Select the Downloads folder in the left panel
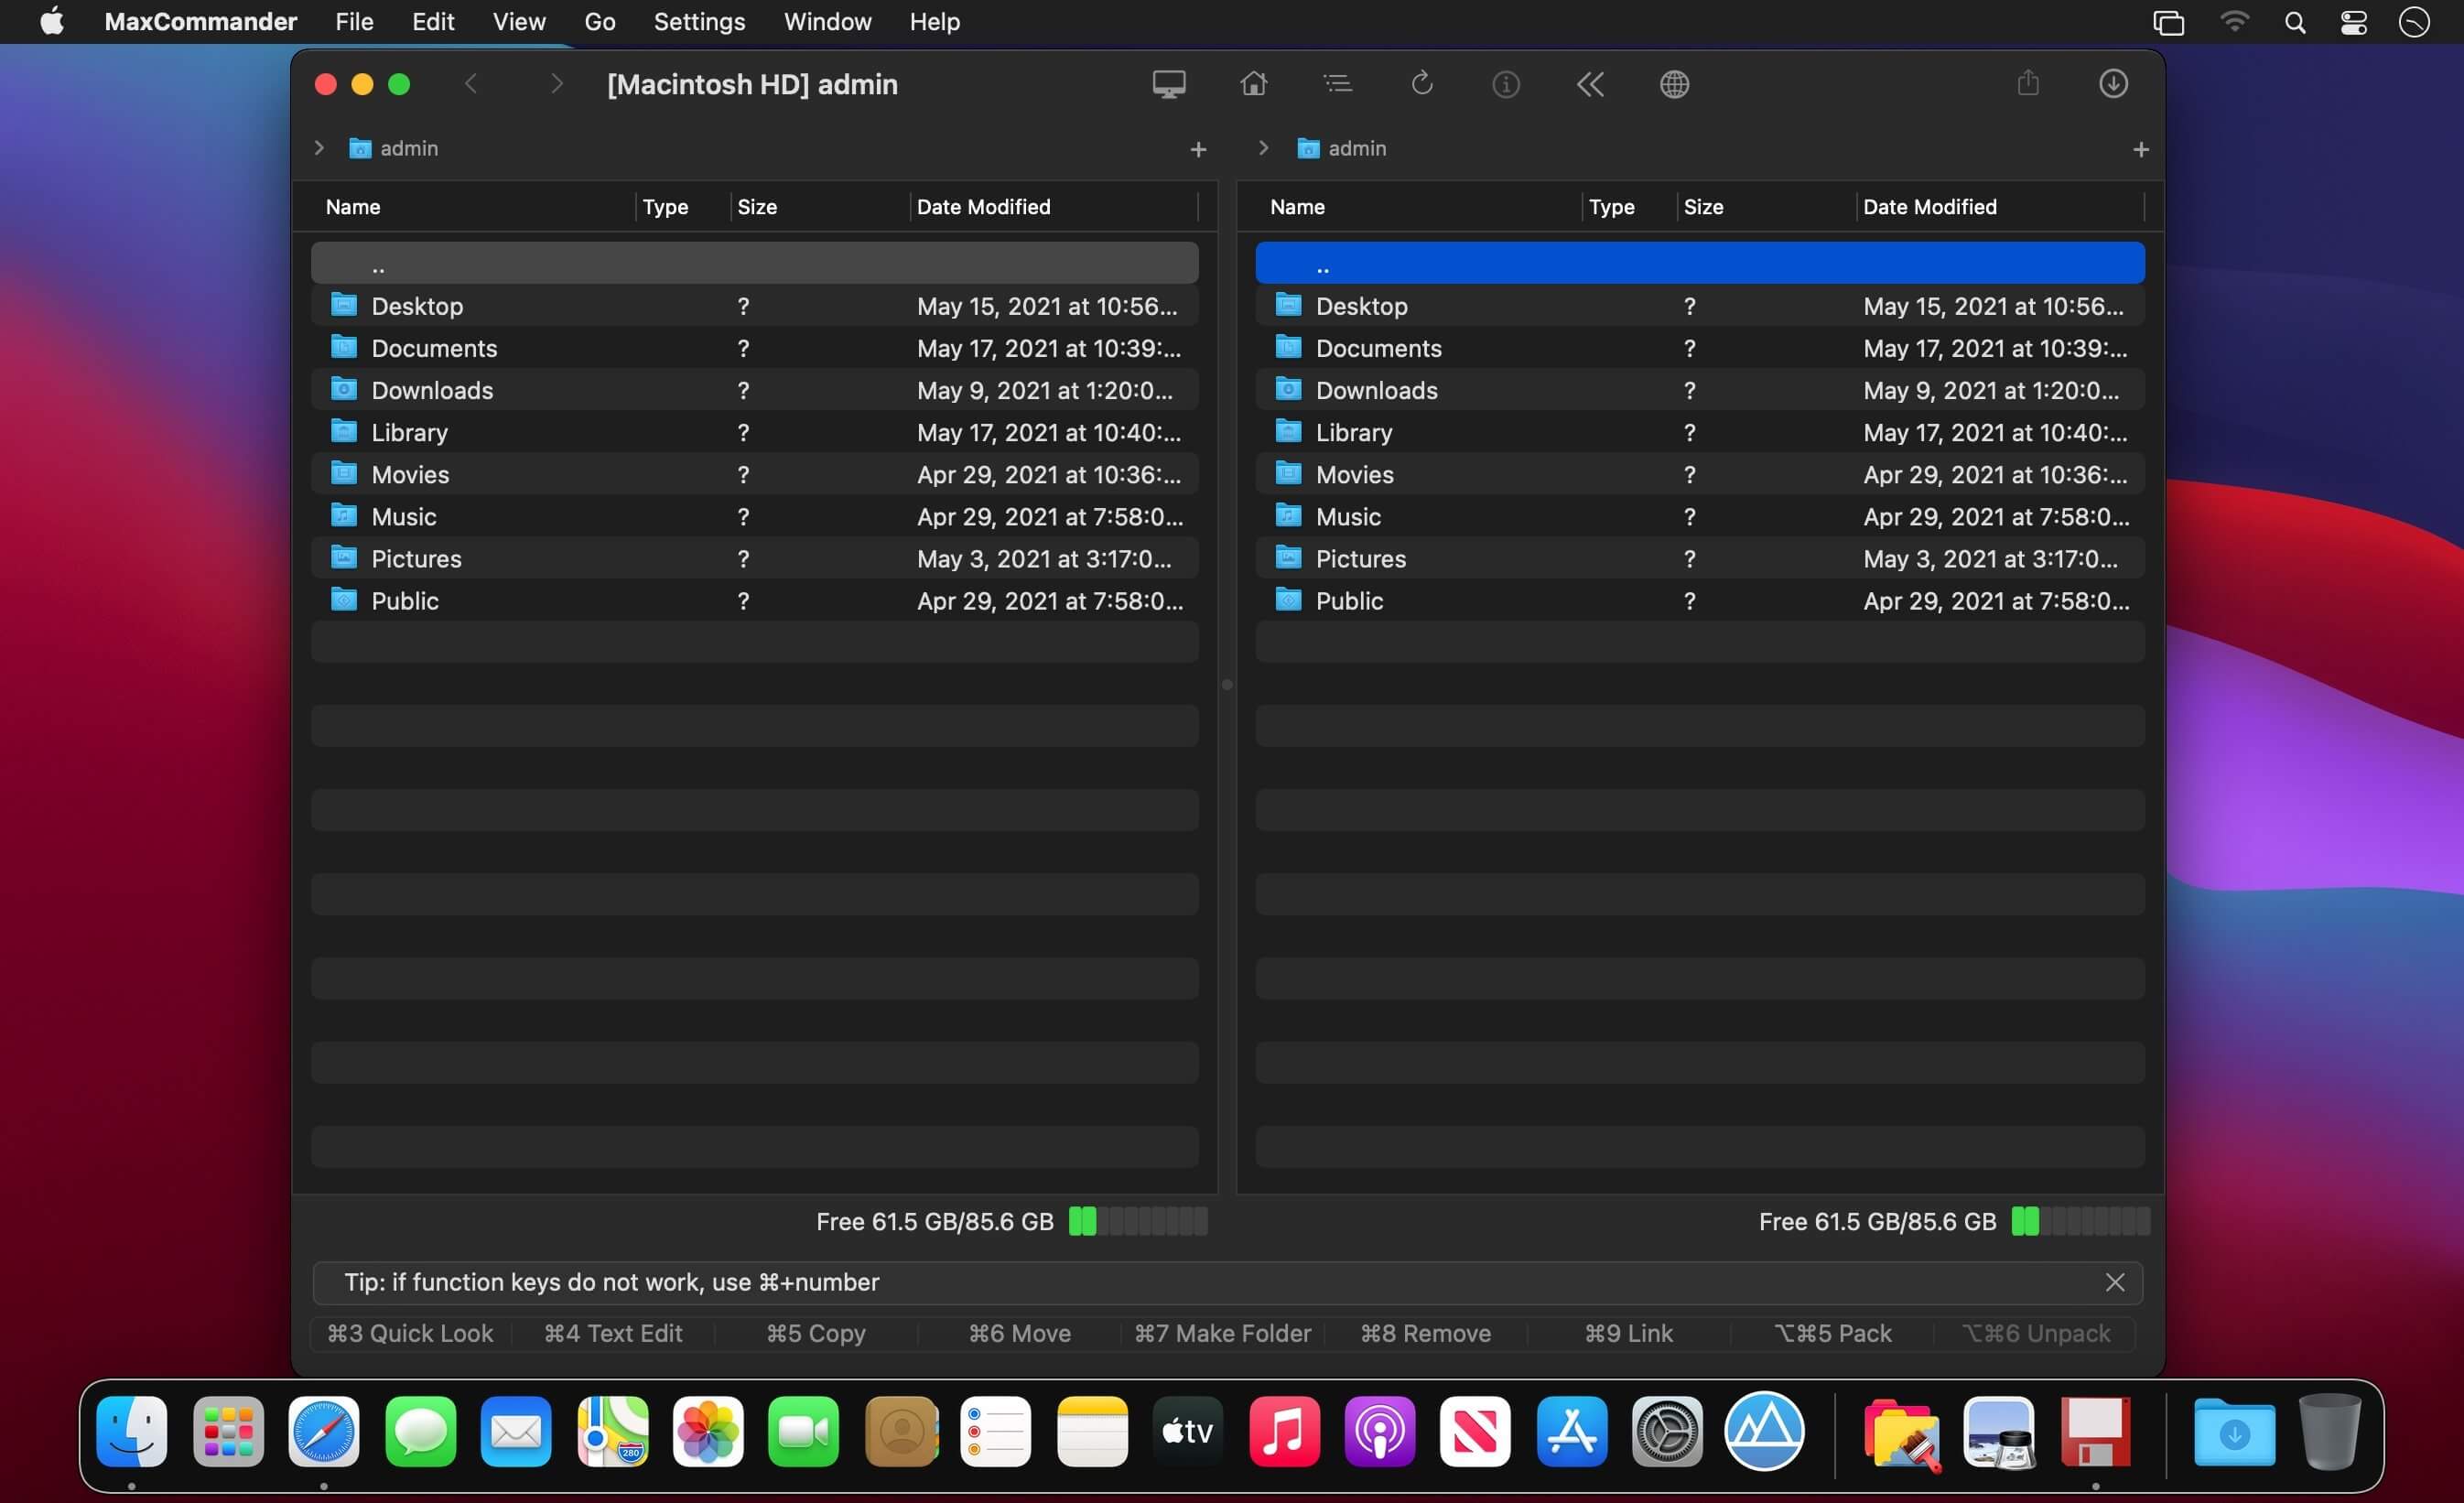Image resolution: width=2464 pixels, height=1503 pixels. pyautogui.click(x=432, y=390)
